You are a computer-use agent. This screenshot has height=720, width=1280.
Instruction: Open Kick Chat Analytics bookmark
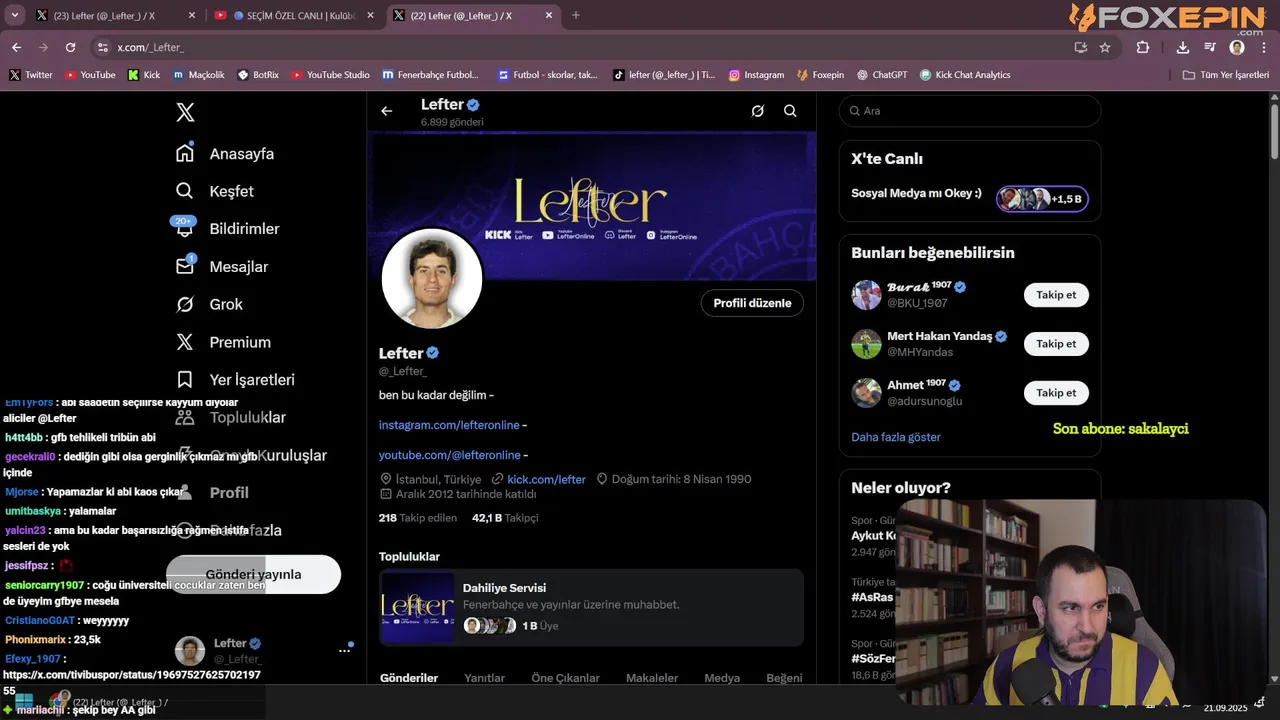pyautogui.click(x=965, y=75)
